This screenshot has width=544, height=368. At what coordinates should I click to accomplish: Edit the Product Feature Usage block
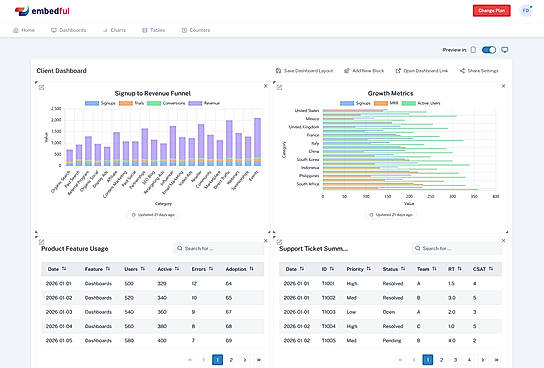[41, 242]
